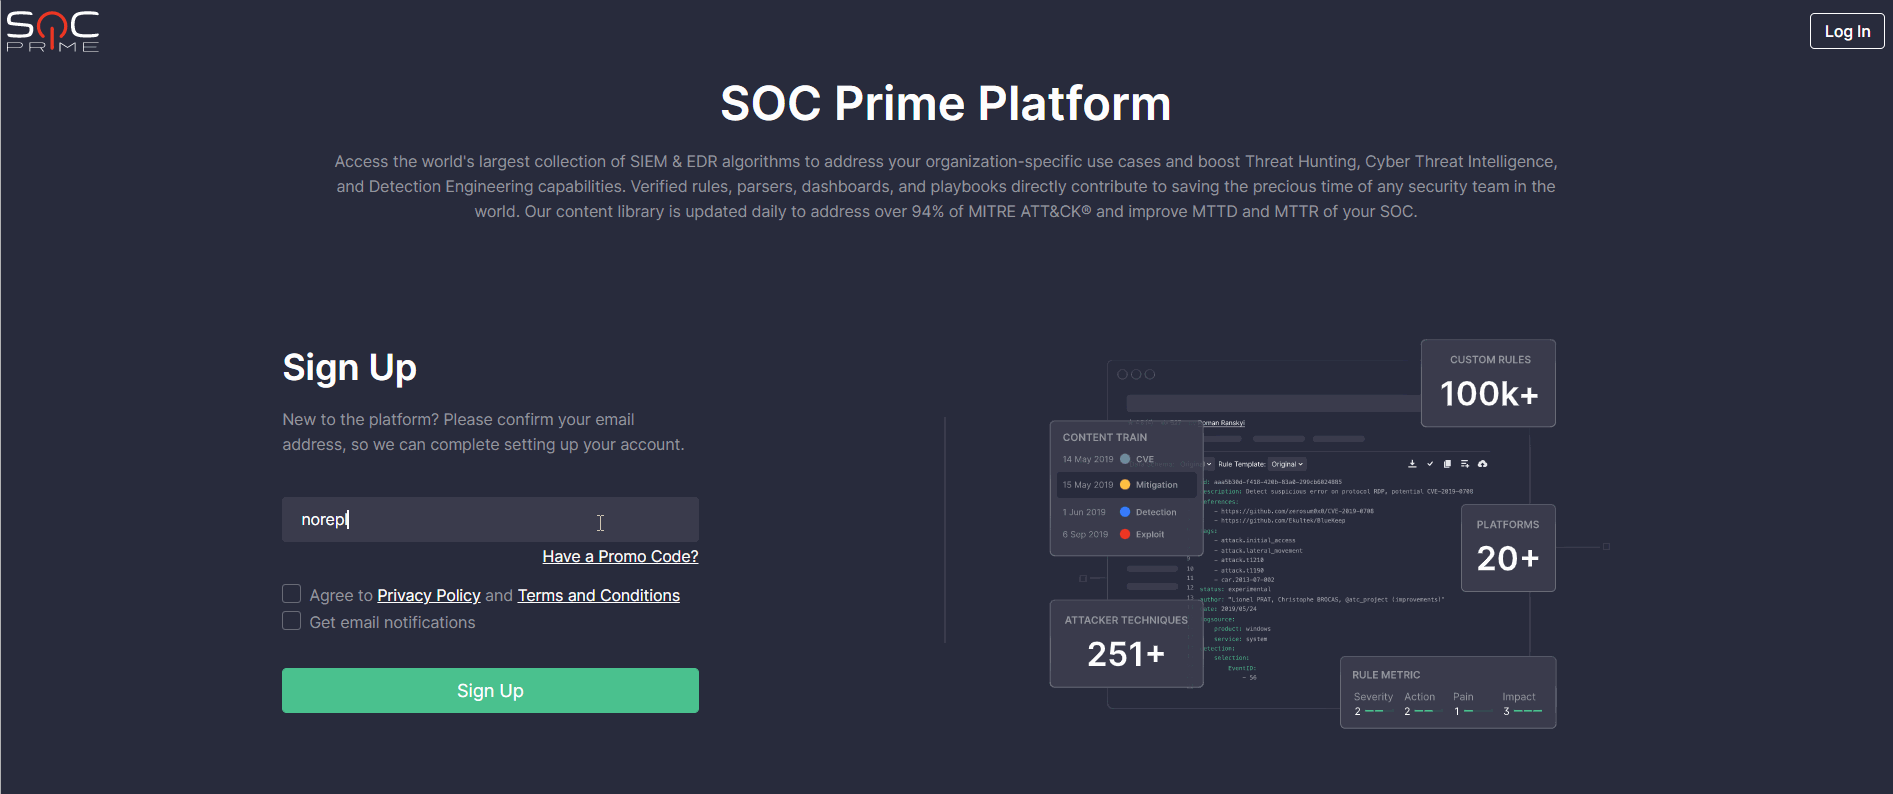Check the Agree to Privacy Policy checkbox

pos(291,593)
